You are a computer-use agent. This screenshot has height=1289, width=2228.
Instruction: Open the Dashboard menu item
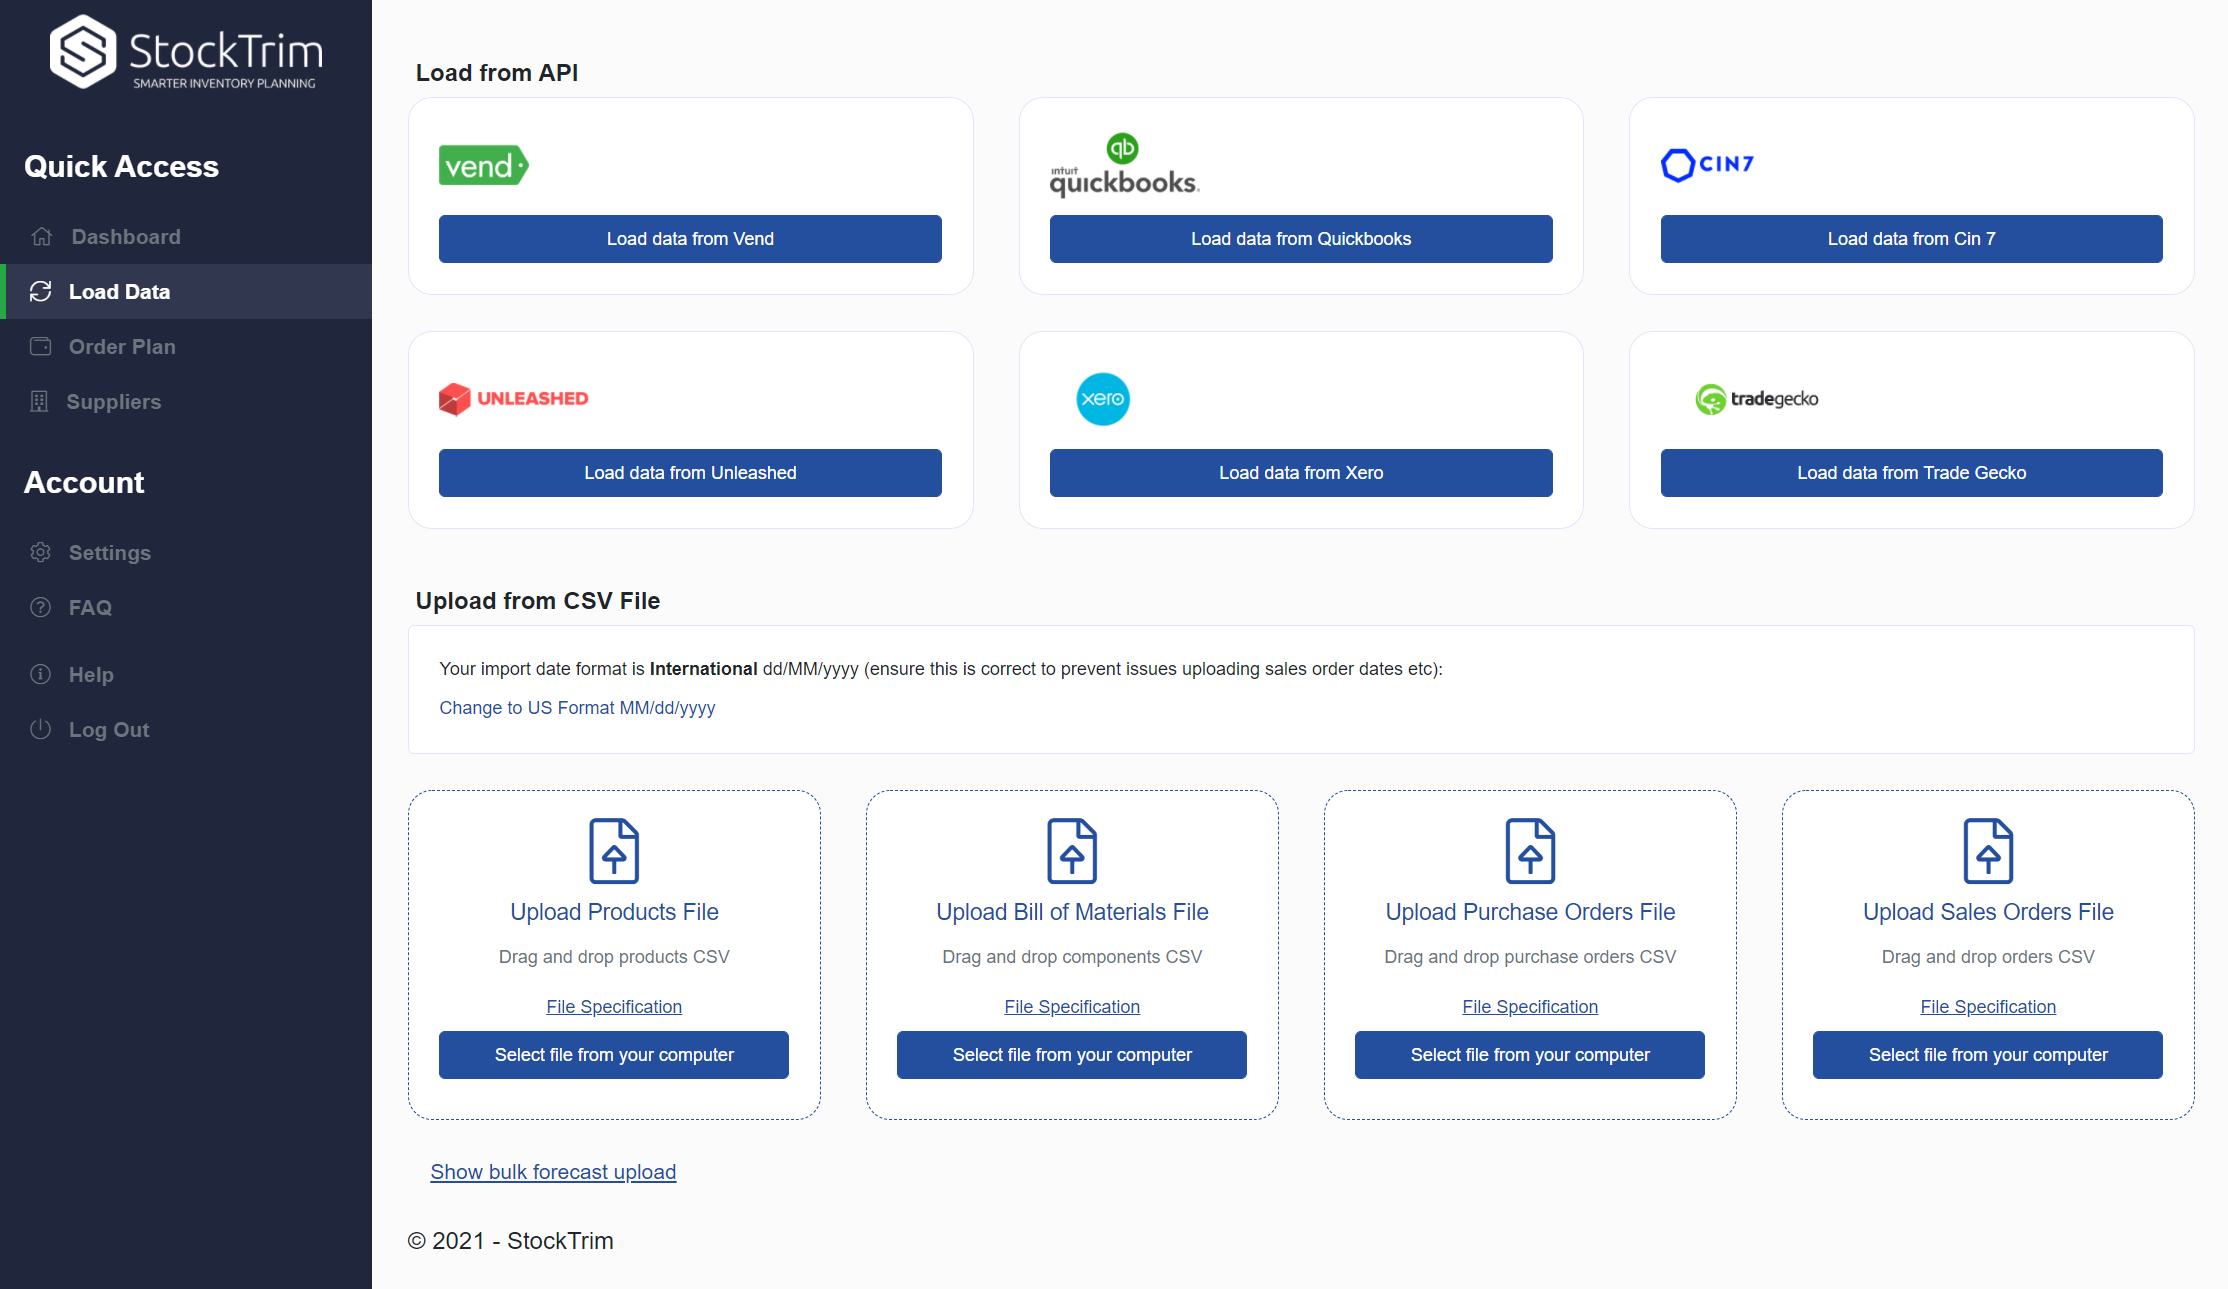click(x=124, y=235)
